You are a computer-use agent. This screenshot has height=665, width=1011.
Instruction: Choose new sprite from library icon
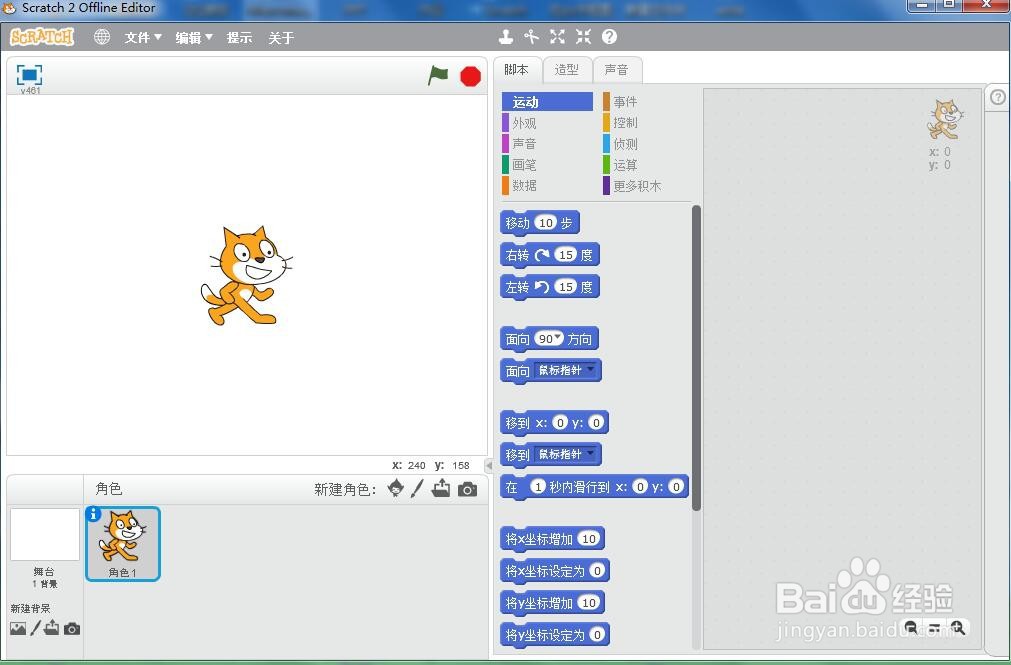[x=395, y=488]
